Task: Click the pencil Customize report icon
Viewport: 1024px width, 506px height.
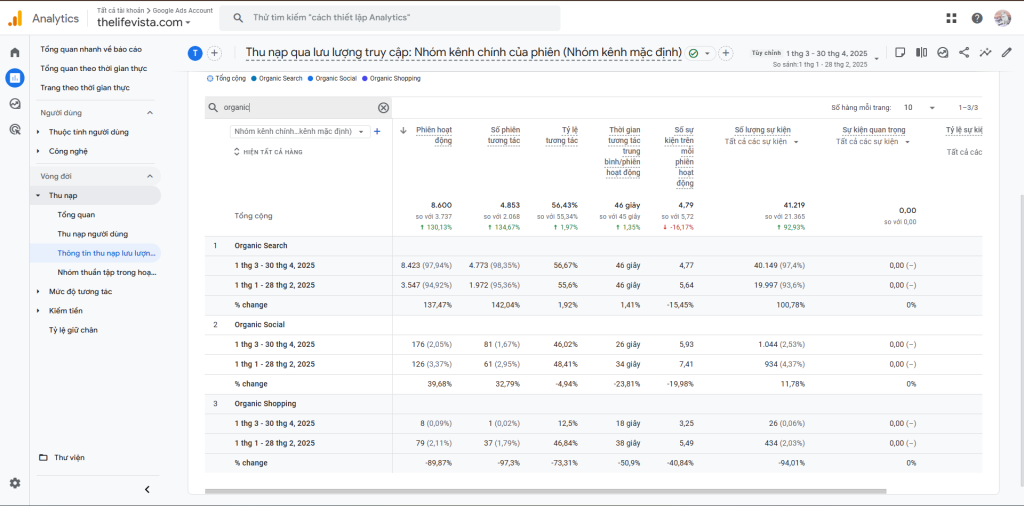Action: (x=1006, y=53)
